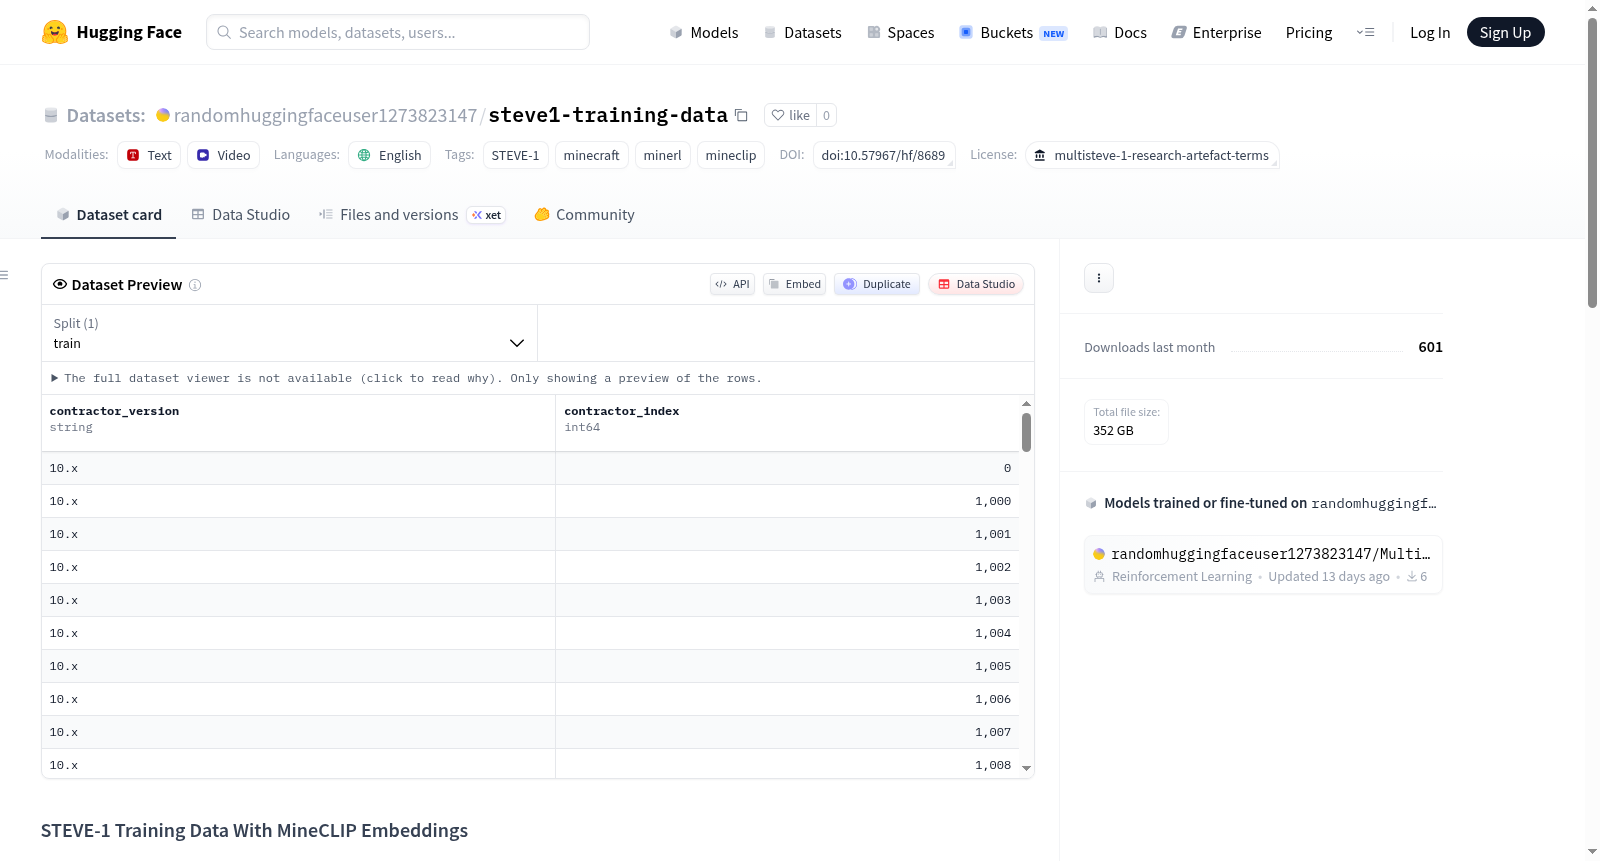Image resolution: width=1600 pixels, height=861 pixels.
Task: Switch to the Dataset card tab
Action: 108,215
